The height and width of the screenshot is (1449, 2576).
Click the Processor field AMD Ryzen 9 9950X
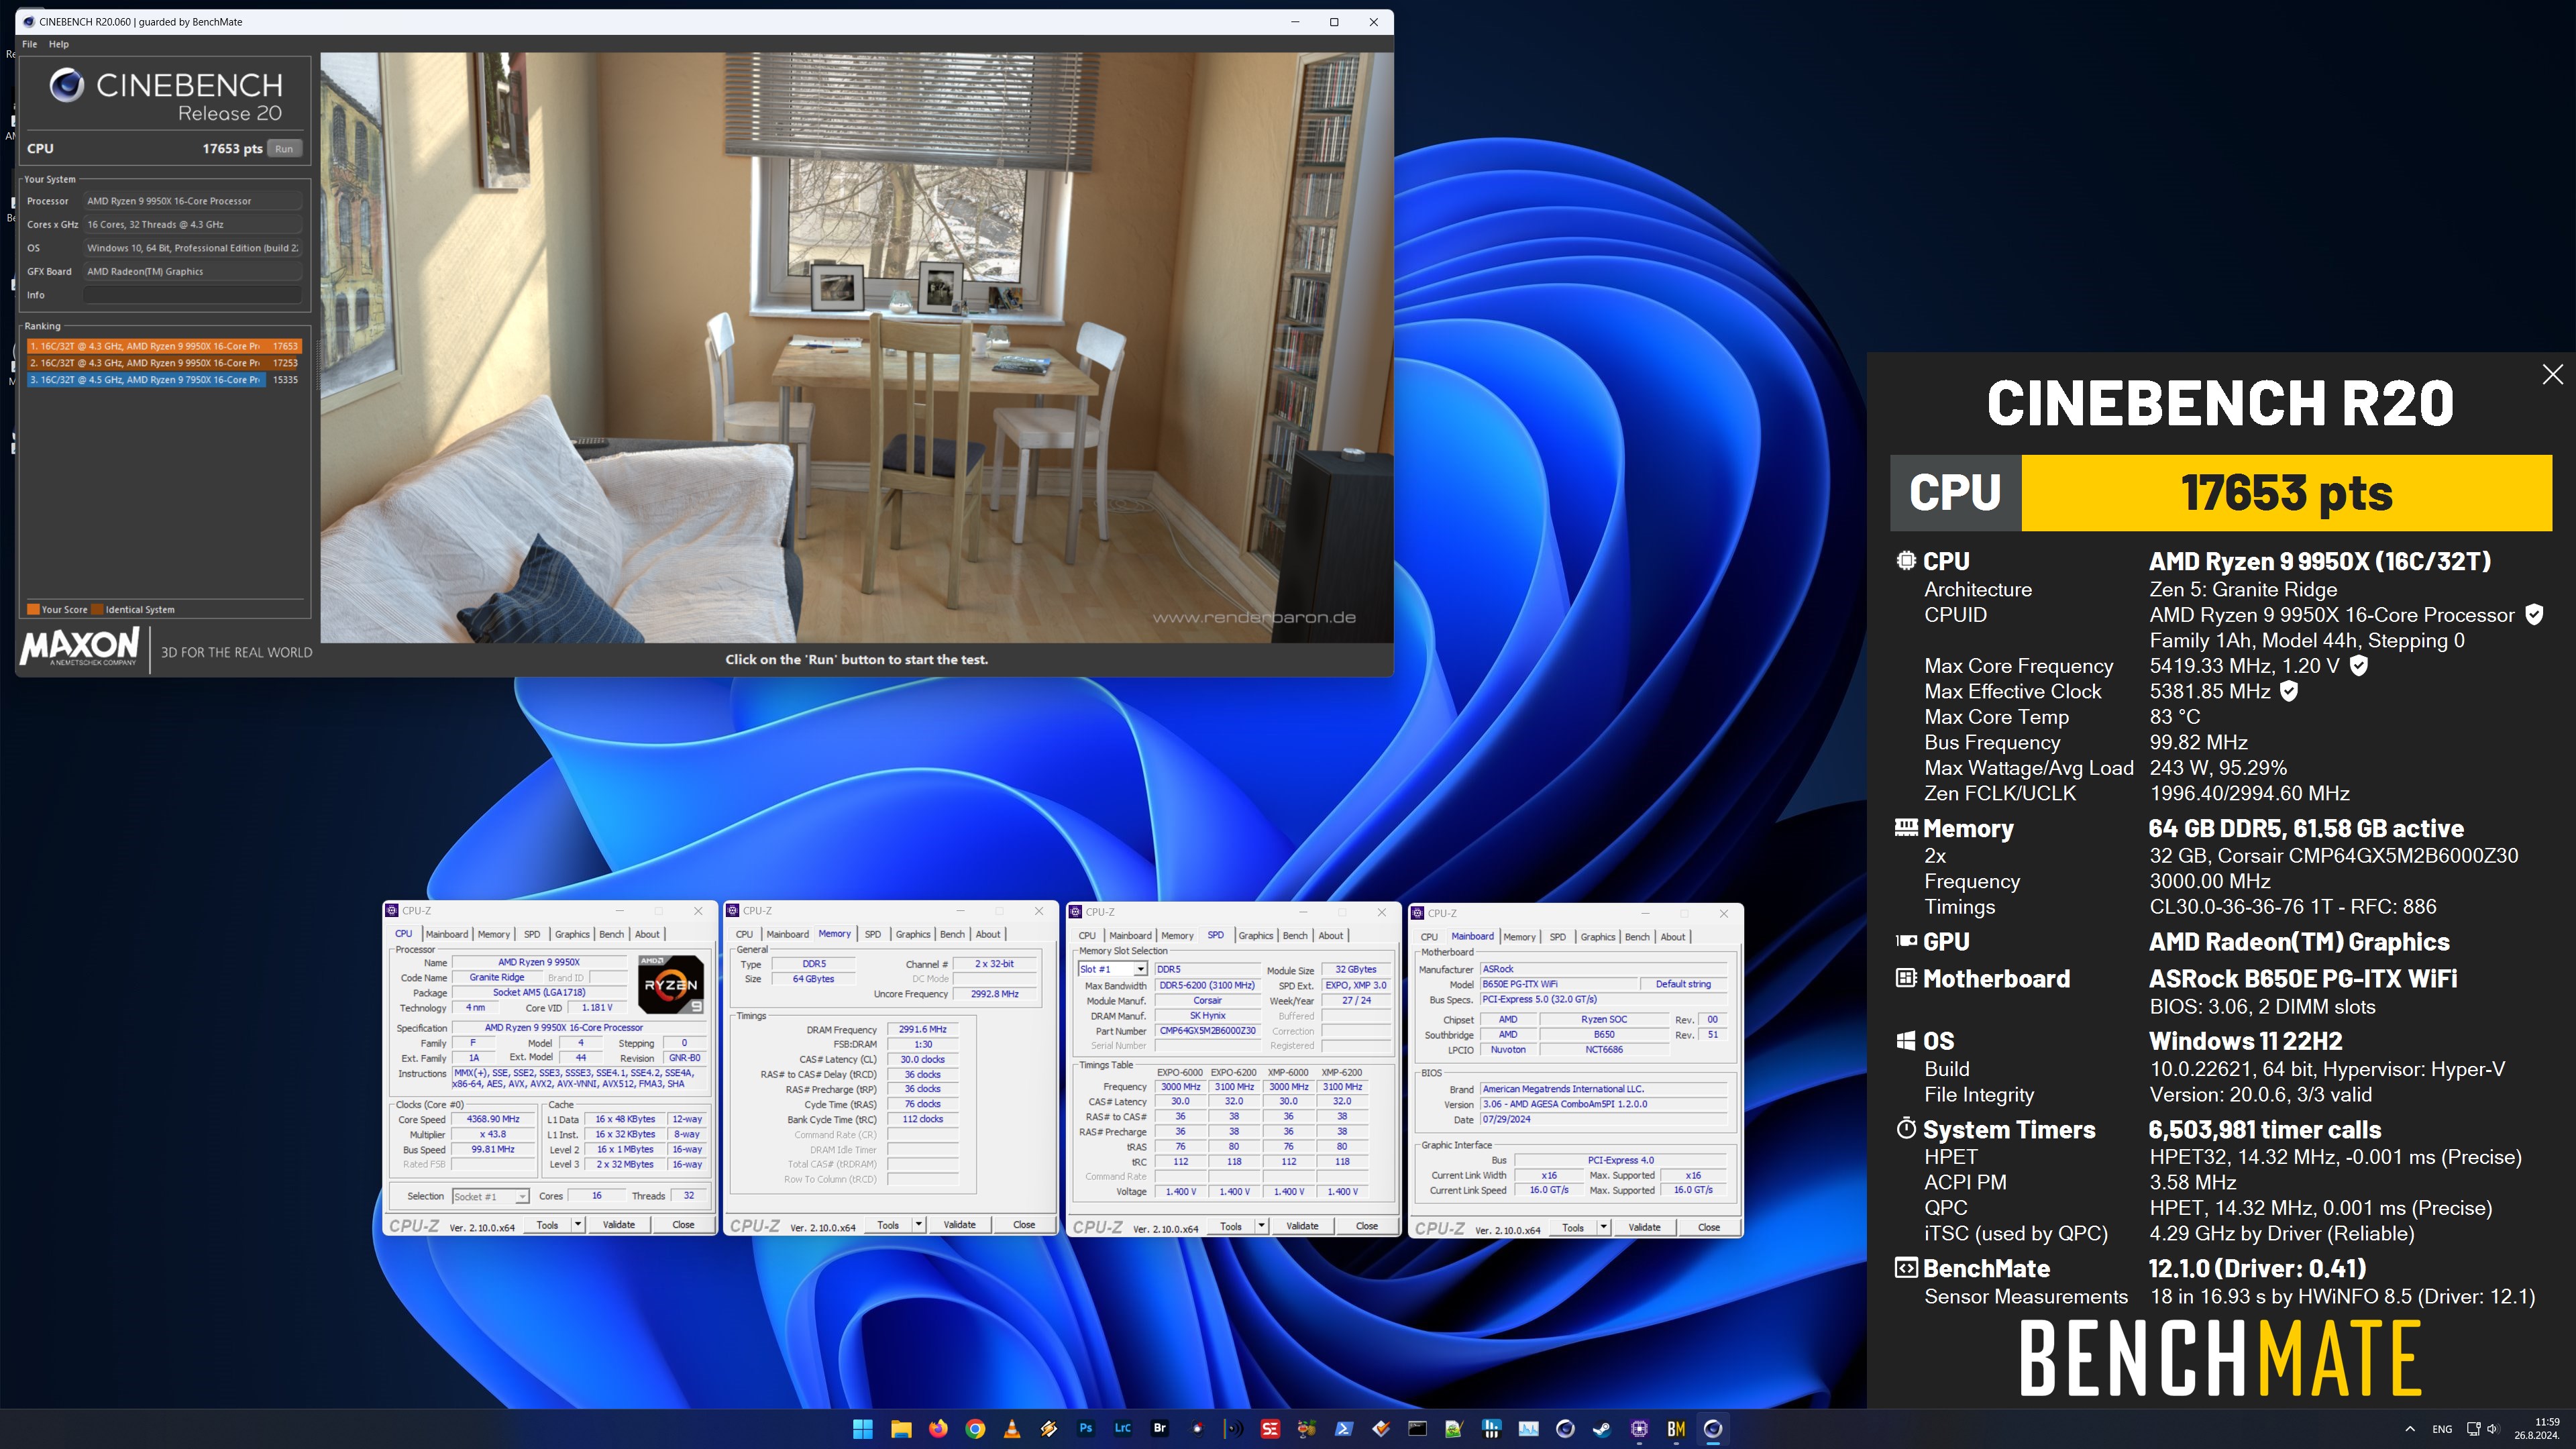[192, 201]
